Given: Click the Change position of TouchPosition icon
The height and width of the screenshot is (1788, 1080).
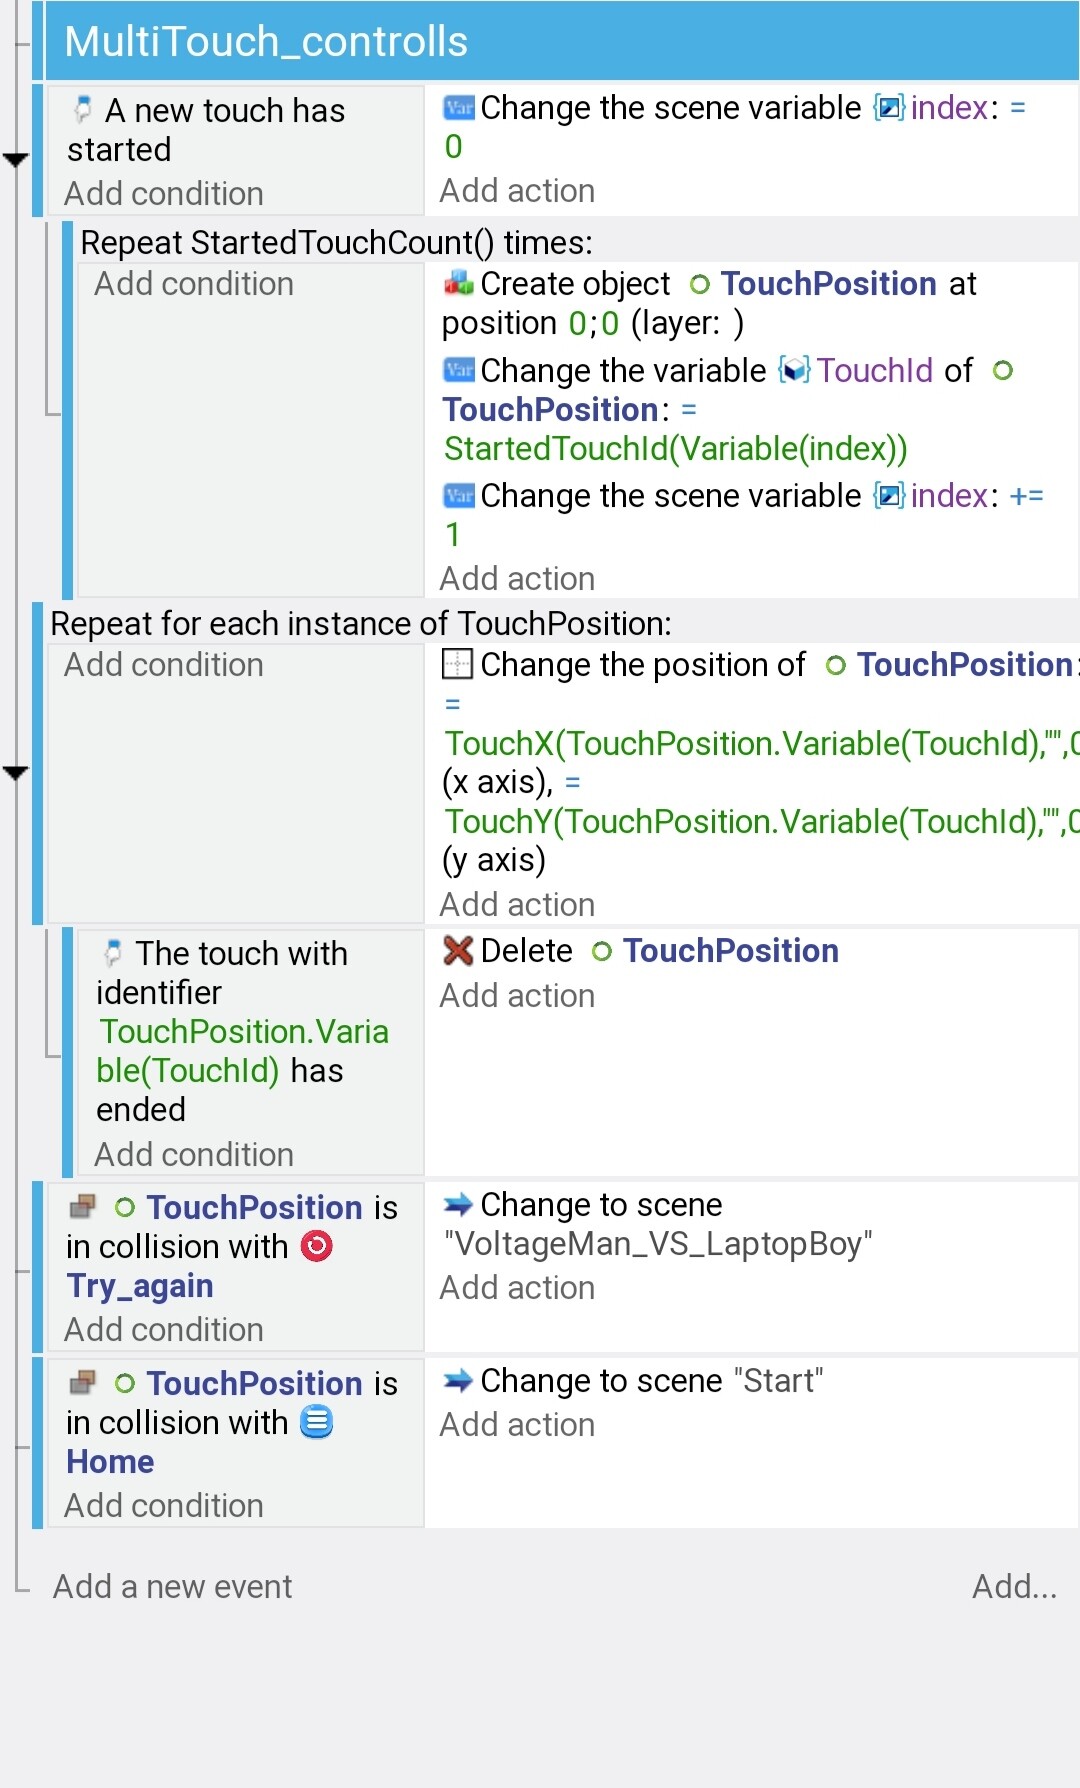Looking at the screenshot, I should click(458, 664).
